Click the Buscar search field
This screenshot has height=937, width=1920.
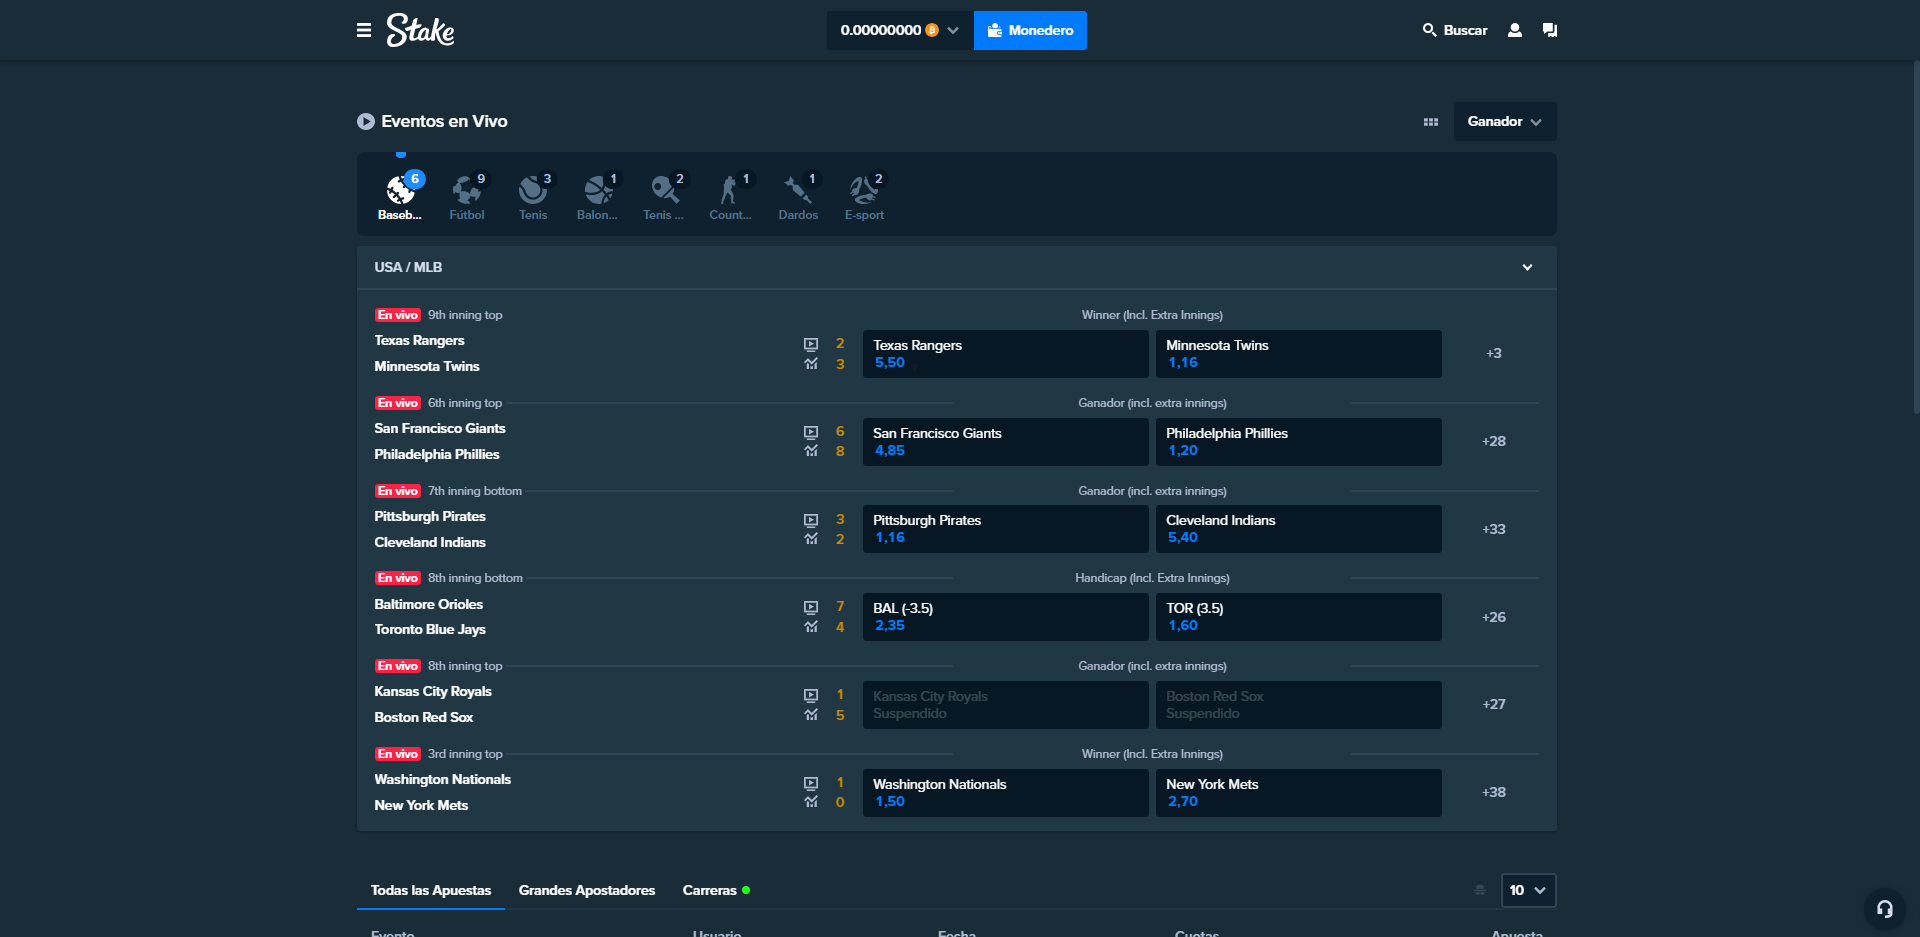(1455, 30)
